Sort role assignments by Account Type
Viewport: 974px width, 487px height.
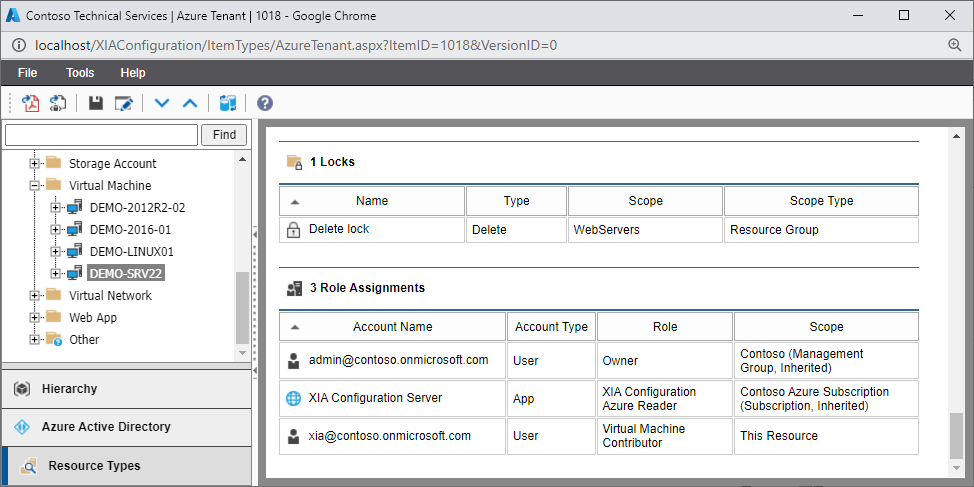[552, 327]
